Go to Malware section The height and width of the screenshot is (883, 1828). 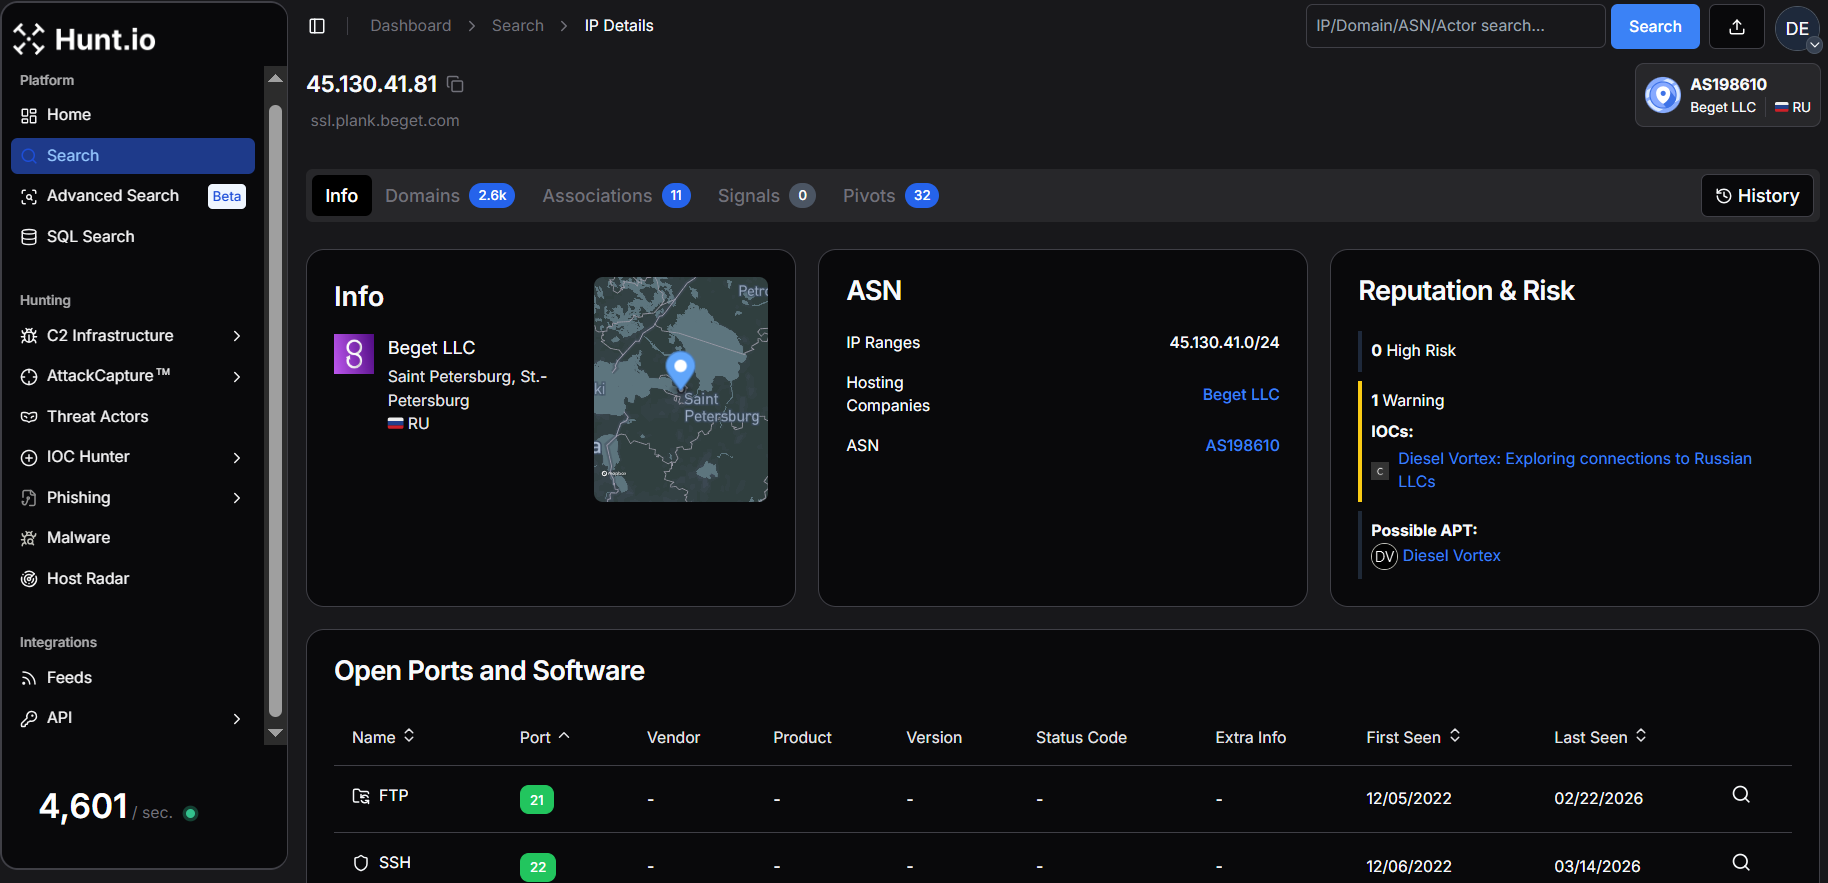point(78,538)
